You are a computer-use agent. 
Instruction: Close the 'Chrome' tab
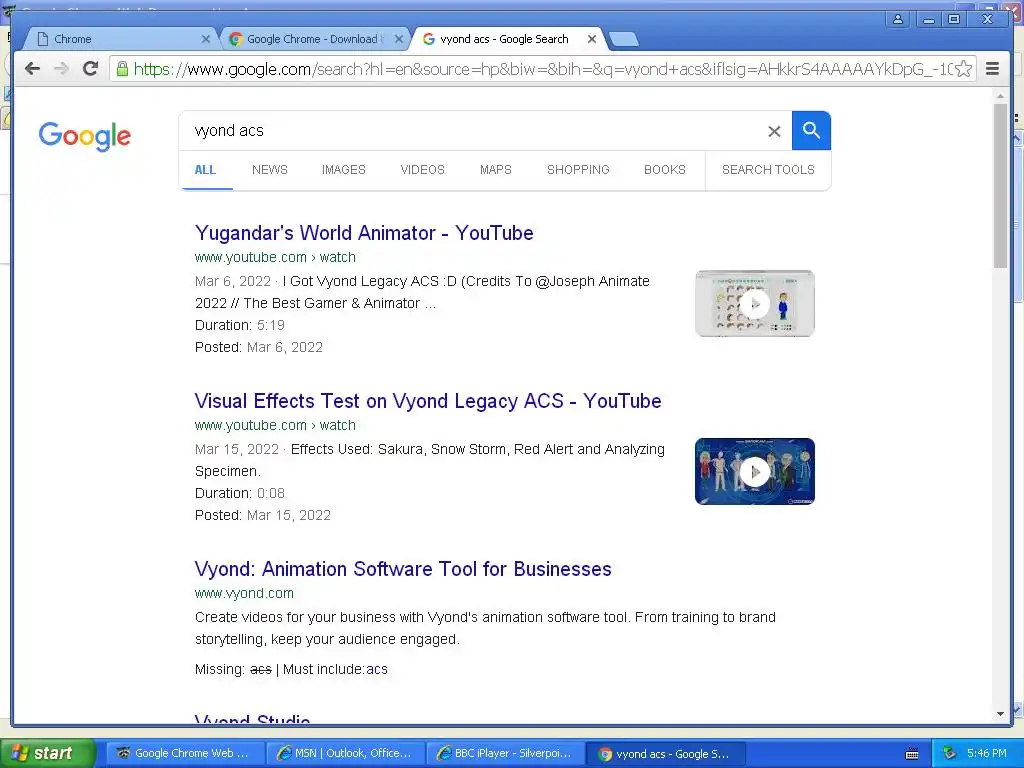[205, 39]
